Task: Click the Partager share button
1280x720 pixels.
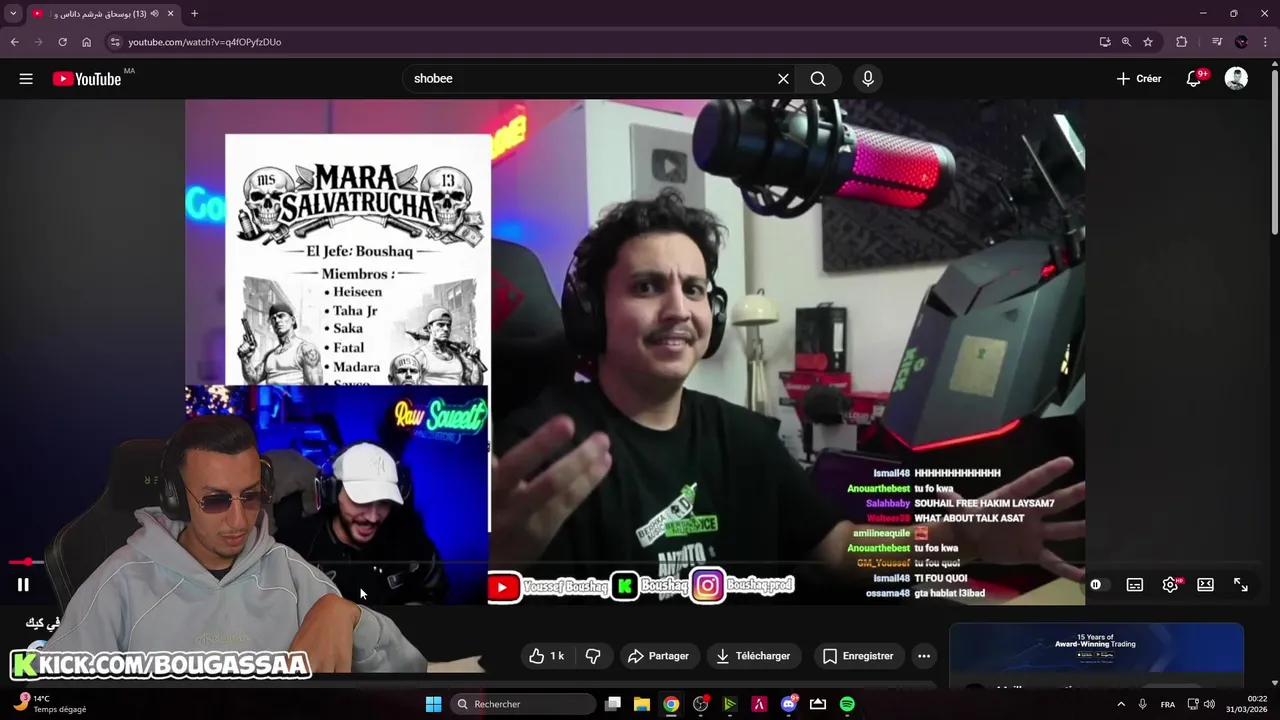Action: point(658,656)
